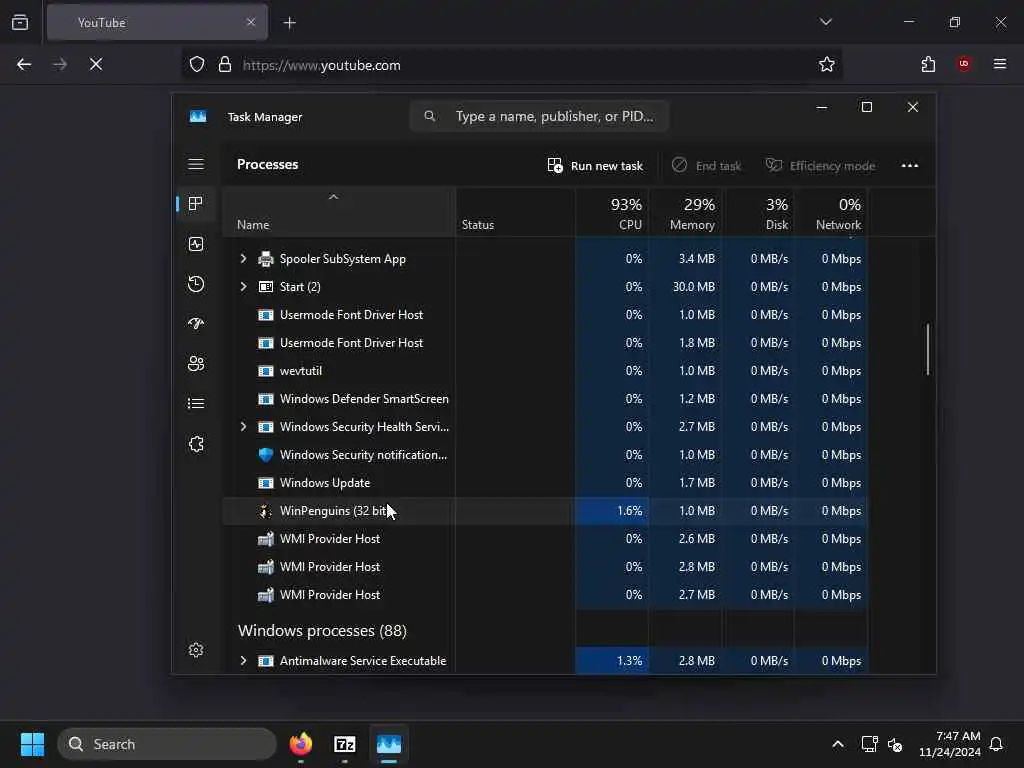This screenshot has height=768, width=1024.
Task: Bookmark this page with star icon
Action: 827,64
